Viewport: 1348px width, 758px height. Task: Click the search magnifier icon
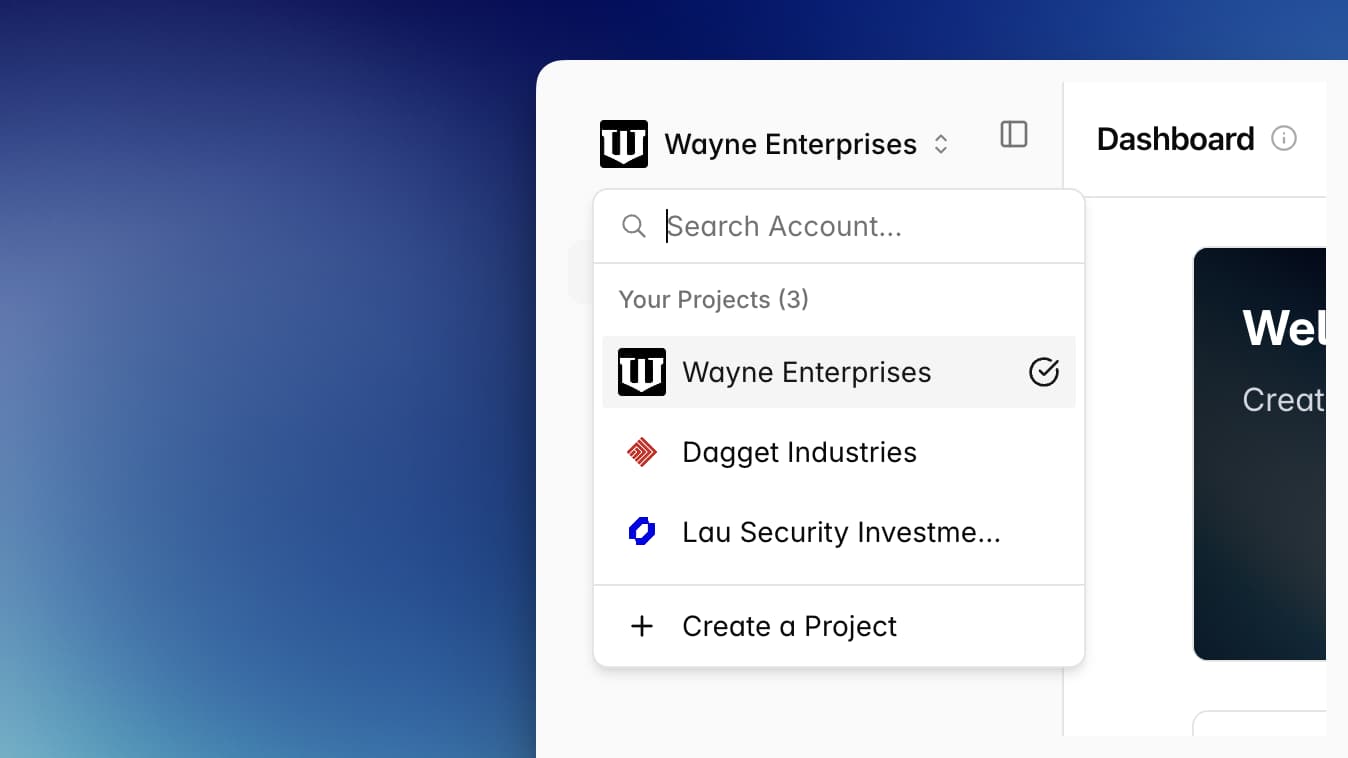click(634, 226)
